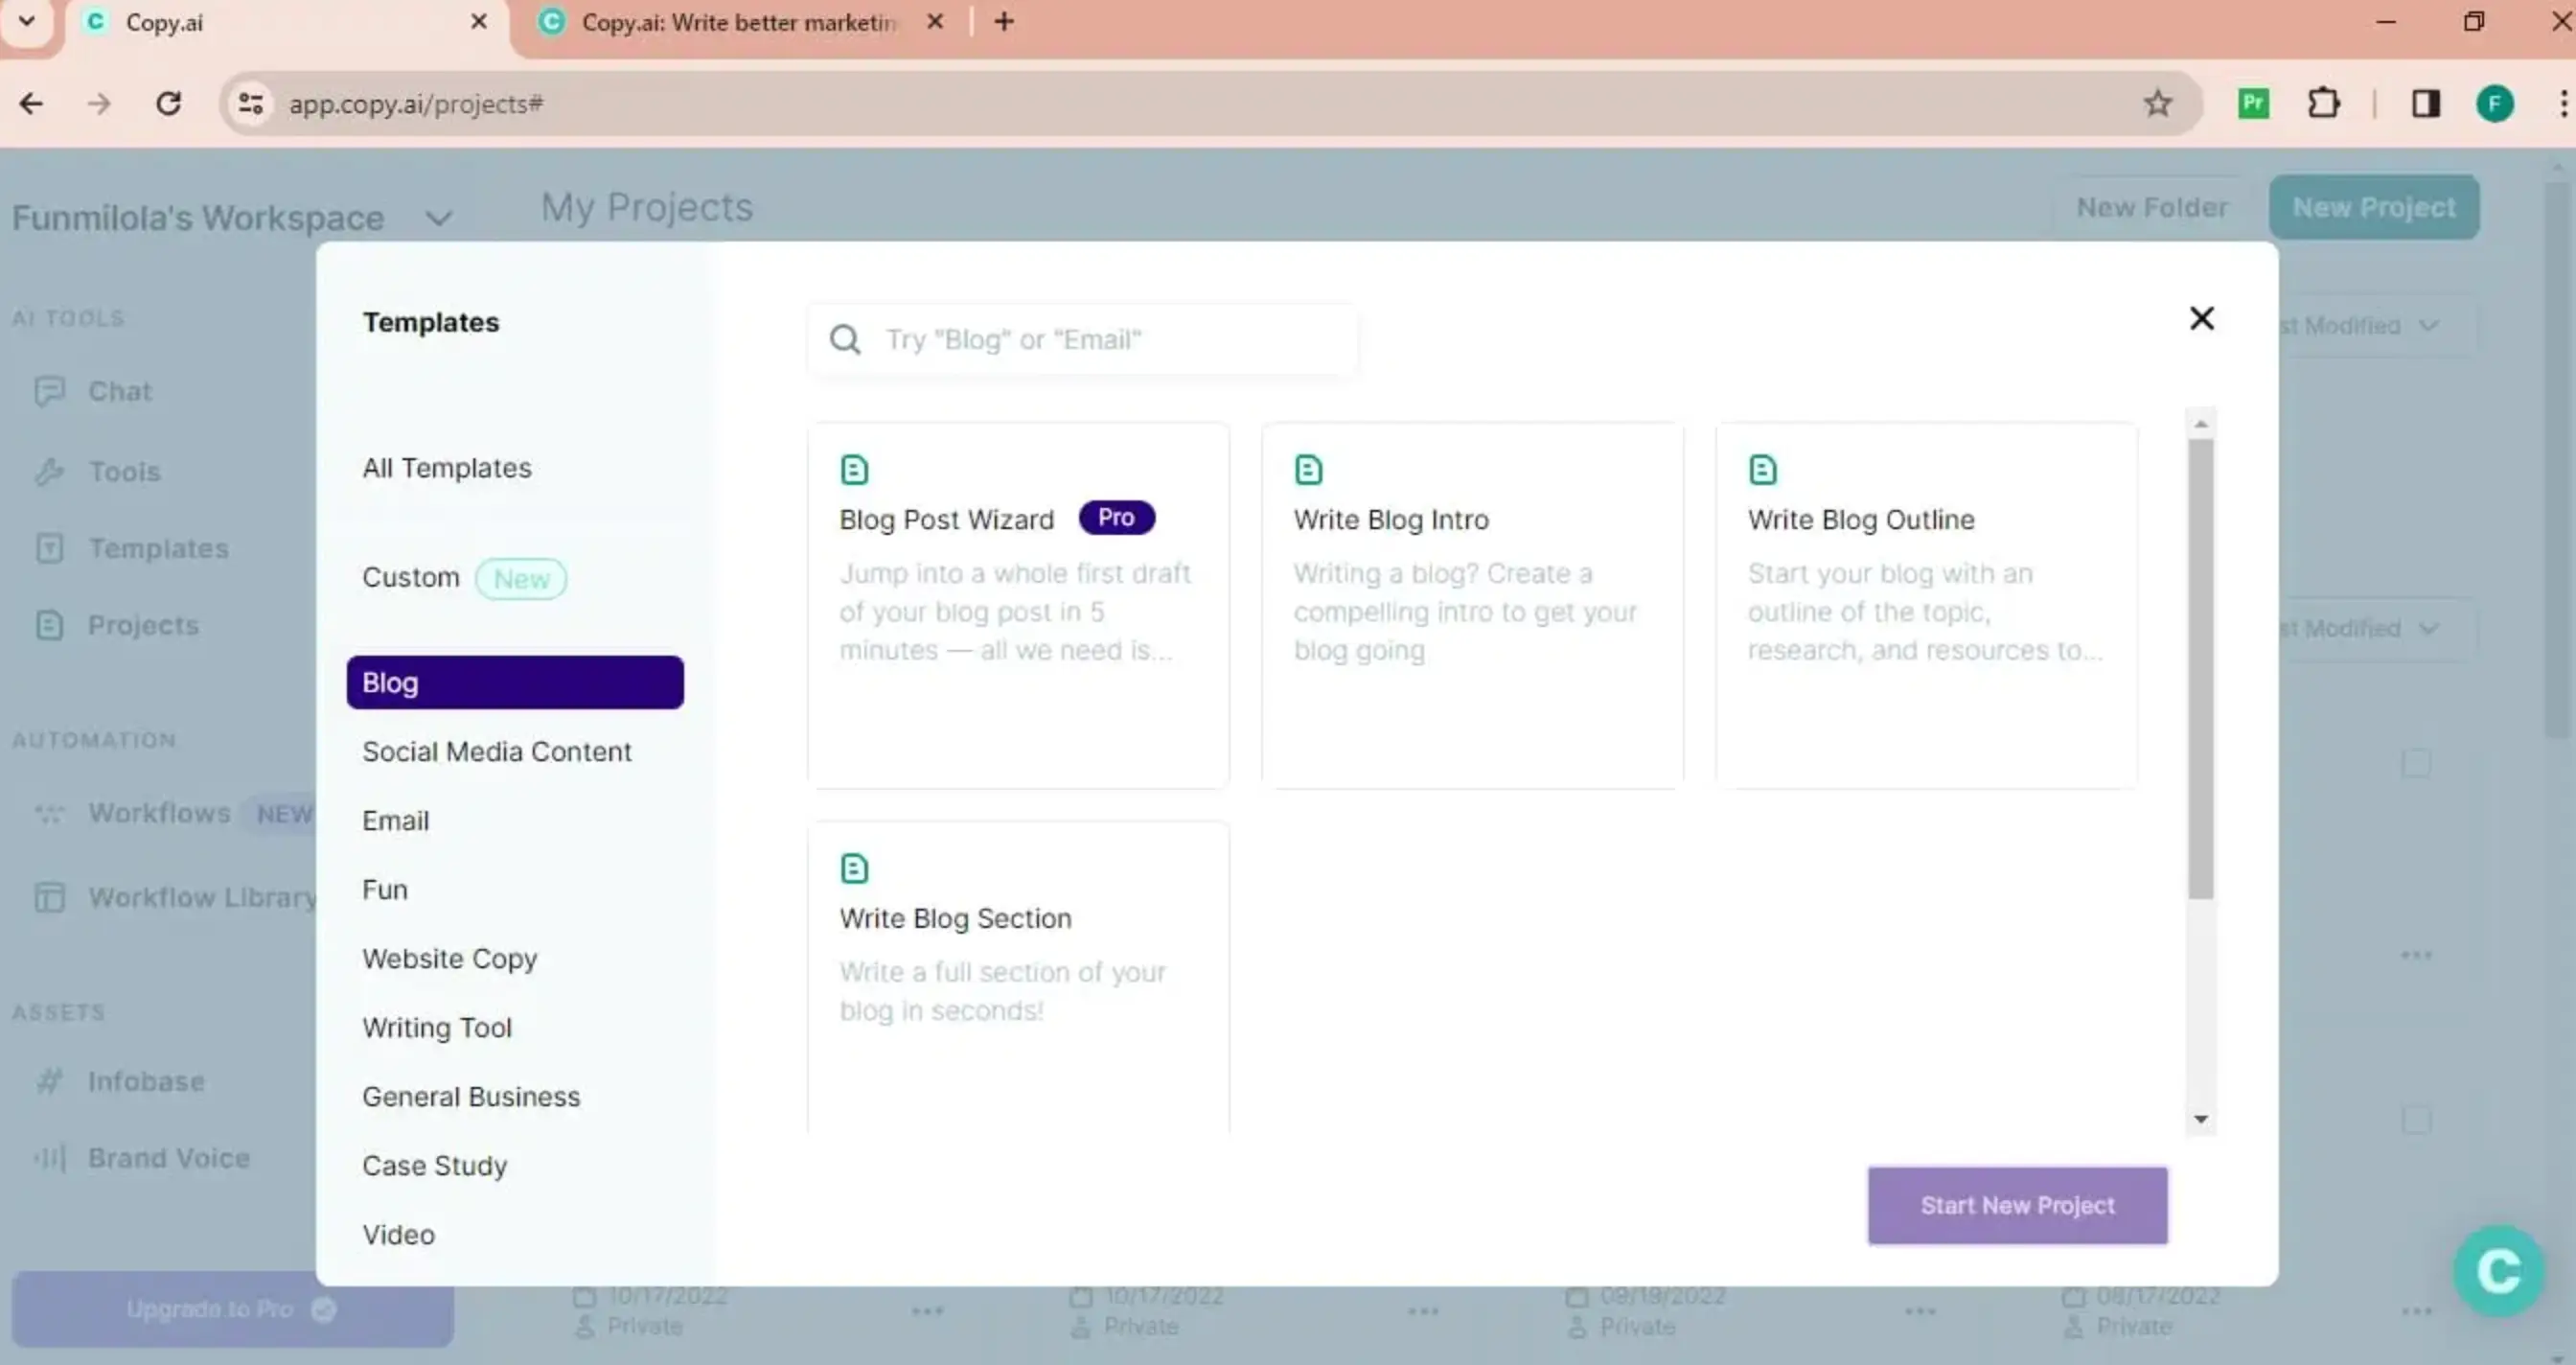2576x1365 pixels.
Task: Open the browser Extensions puzzle icon
Action: click(x=2323, y=103)
